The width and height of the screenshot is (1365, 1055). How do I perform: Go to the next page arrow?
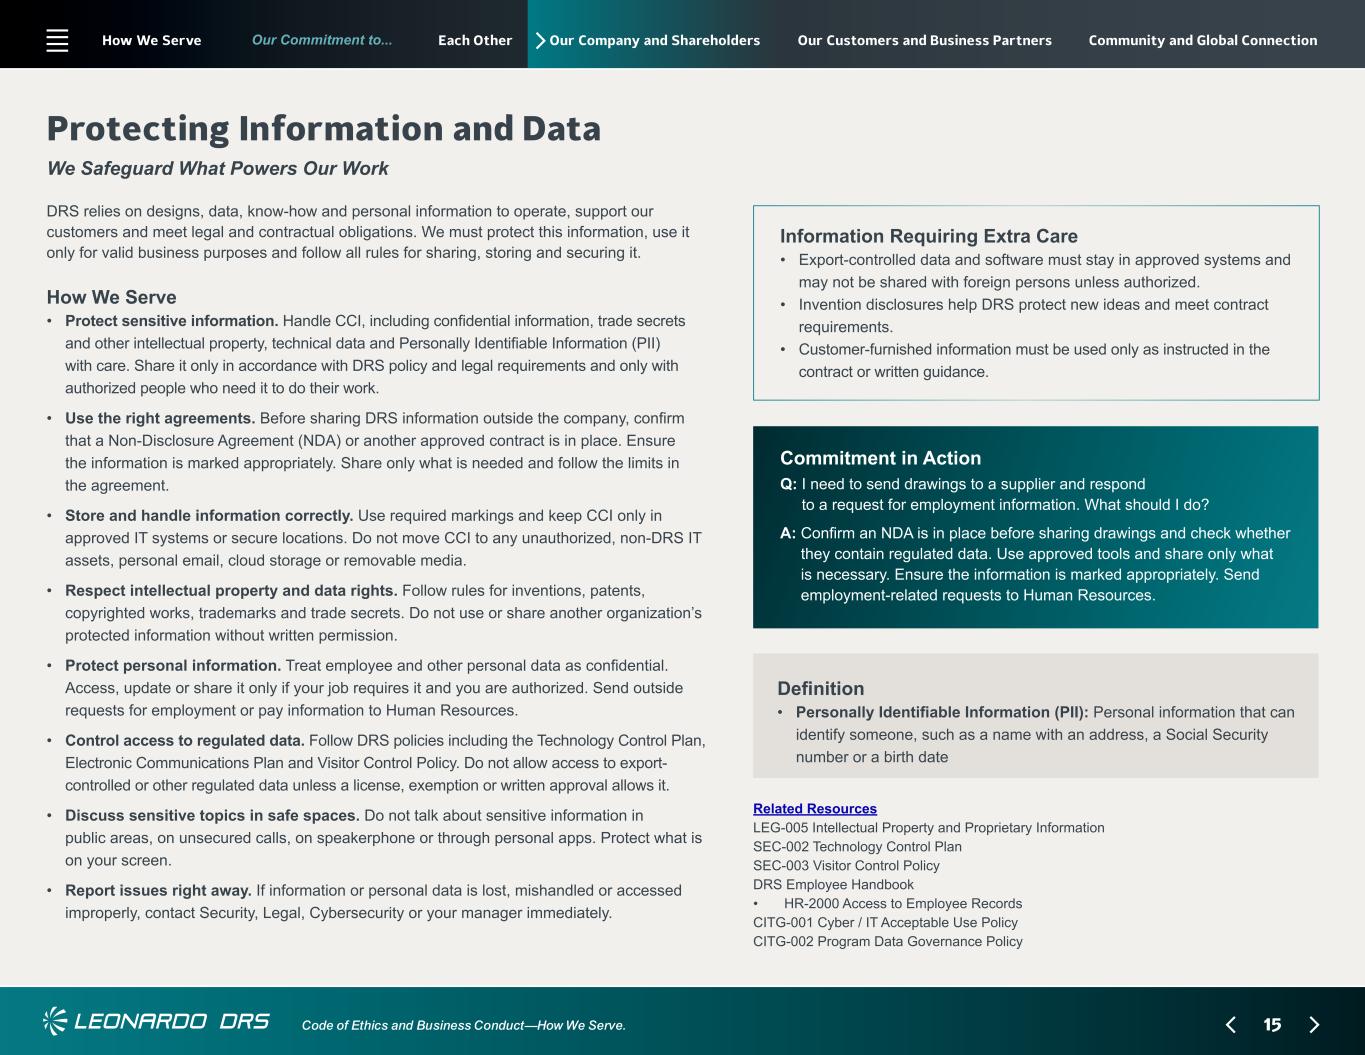pyautogui.click(x=1314, y=1024)
